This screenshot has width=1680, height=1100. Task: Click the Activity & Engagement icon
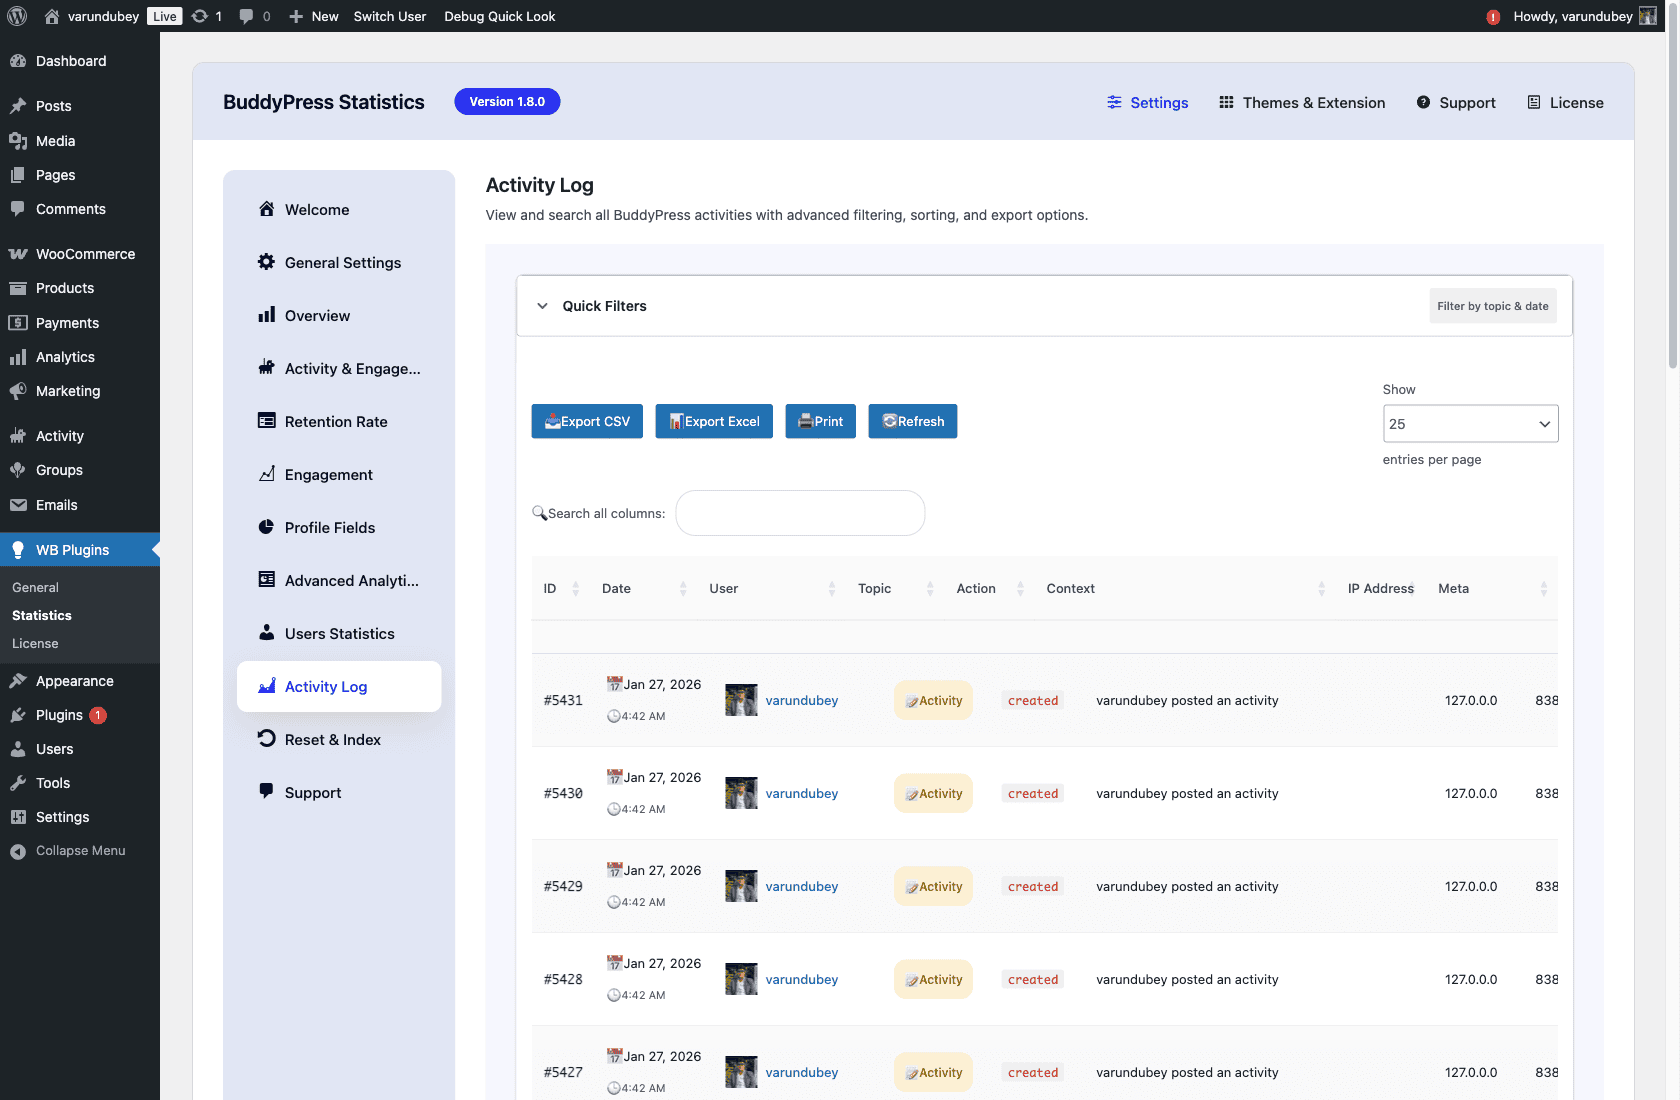266,368
